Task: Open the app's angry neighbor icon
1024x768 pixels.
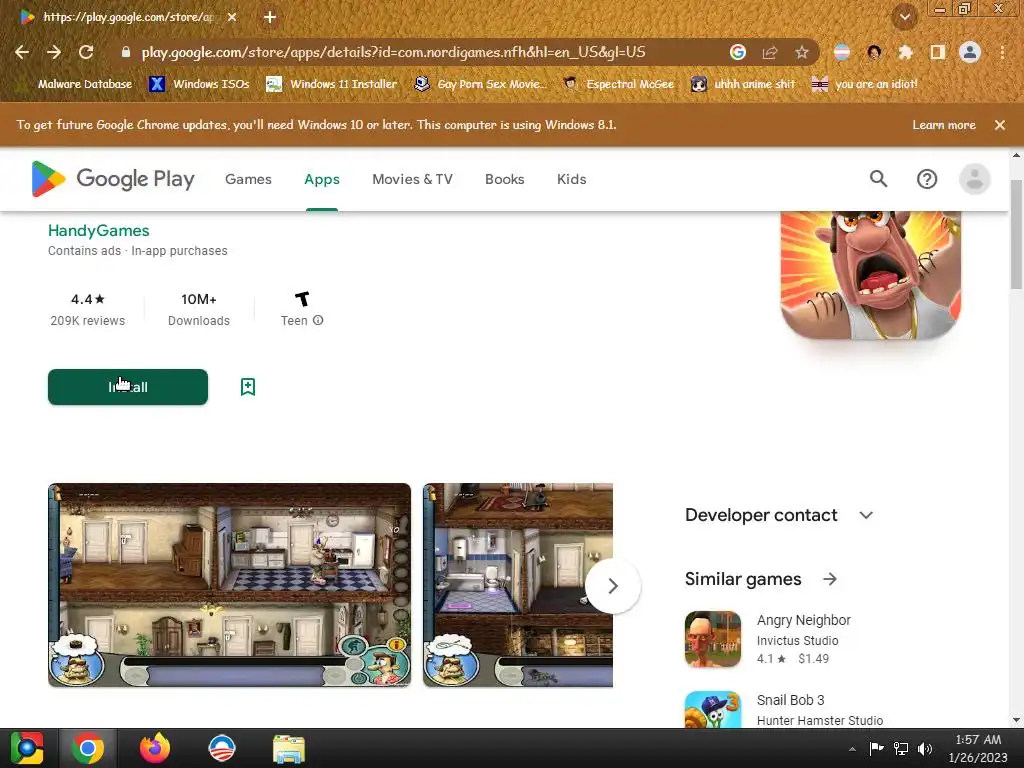Action: [871, 274]
